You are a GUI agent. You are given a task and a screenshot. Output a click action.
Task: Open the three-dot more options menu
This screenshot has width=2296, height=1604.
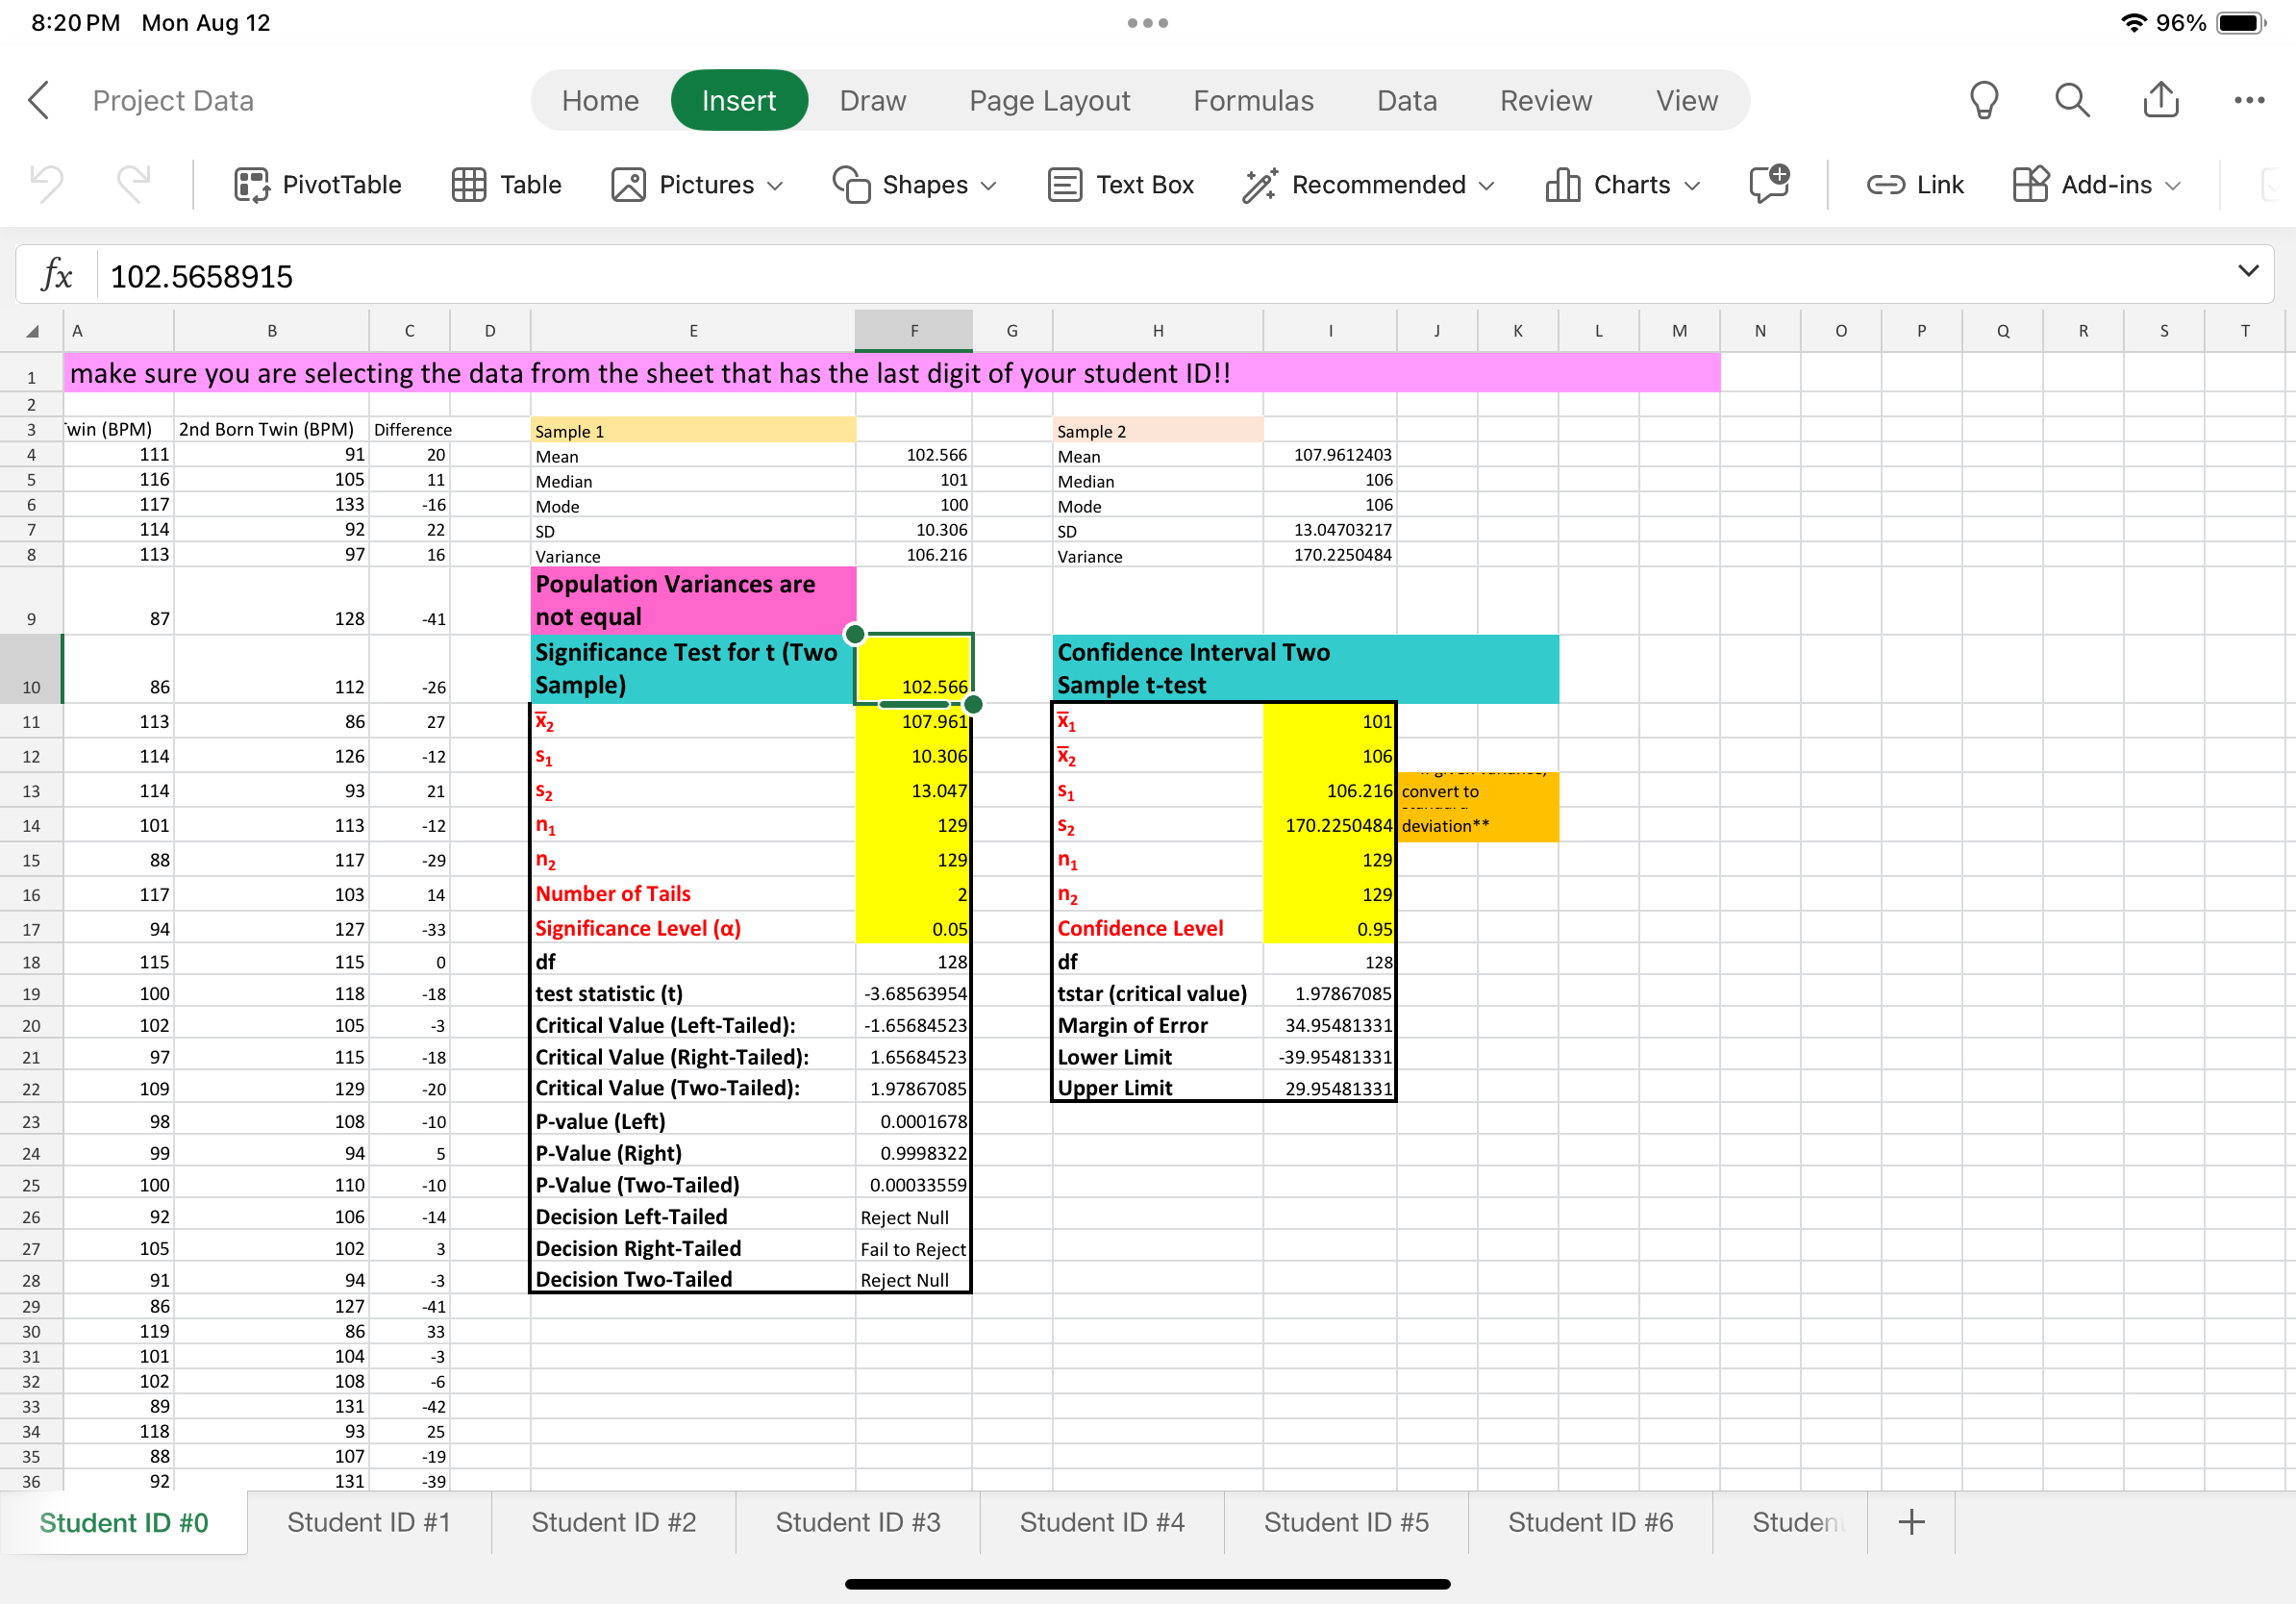tap(2249, 100)
